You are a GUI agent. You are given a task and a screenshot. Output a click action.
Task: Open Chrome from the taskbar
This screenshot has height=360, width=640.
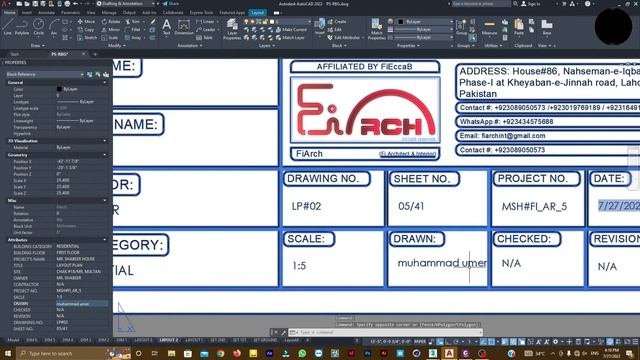click(x=220, y=353)
